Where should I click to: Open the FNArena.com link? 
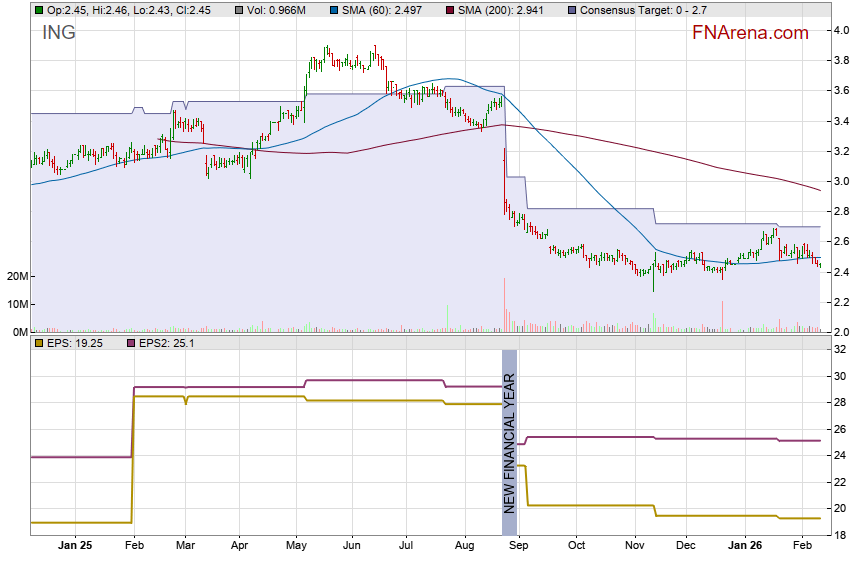749,33
